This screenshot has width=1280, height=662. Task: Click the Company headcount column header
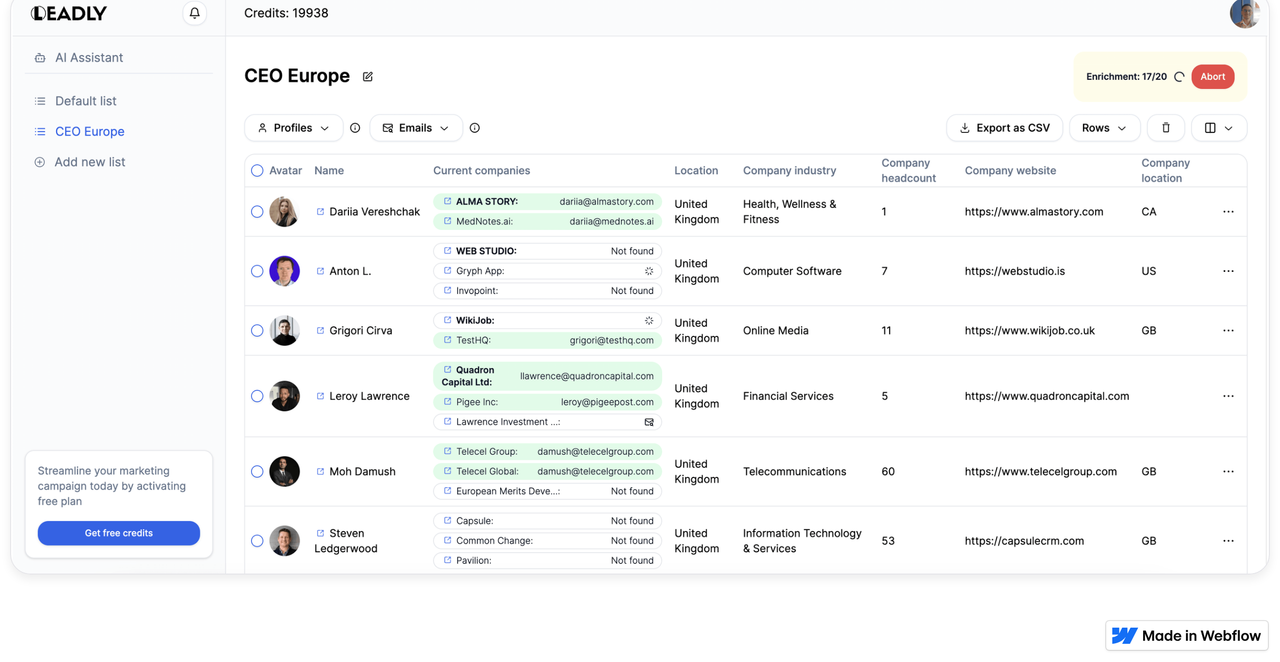pos(909,171)
